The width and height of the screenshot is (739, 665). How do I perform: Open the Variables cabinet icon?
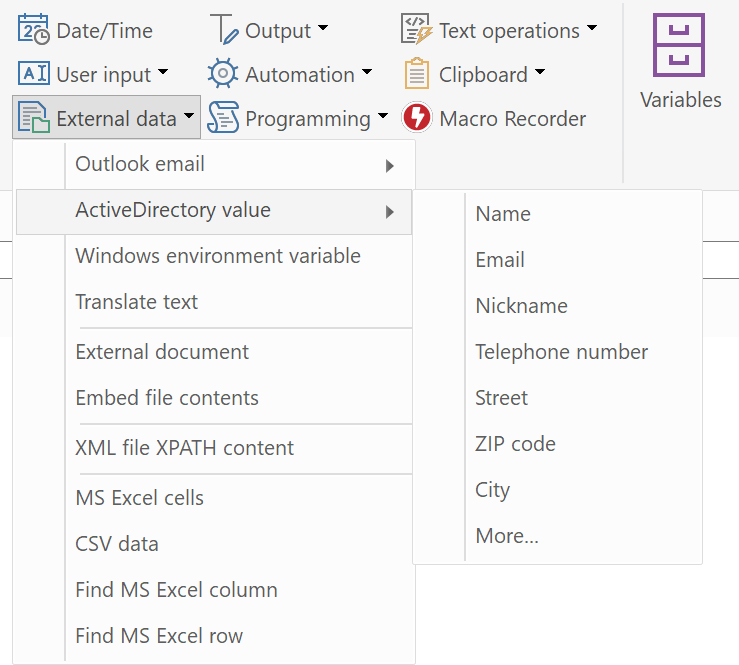679,45
